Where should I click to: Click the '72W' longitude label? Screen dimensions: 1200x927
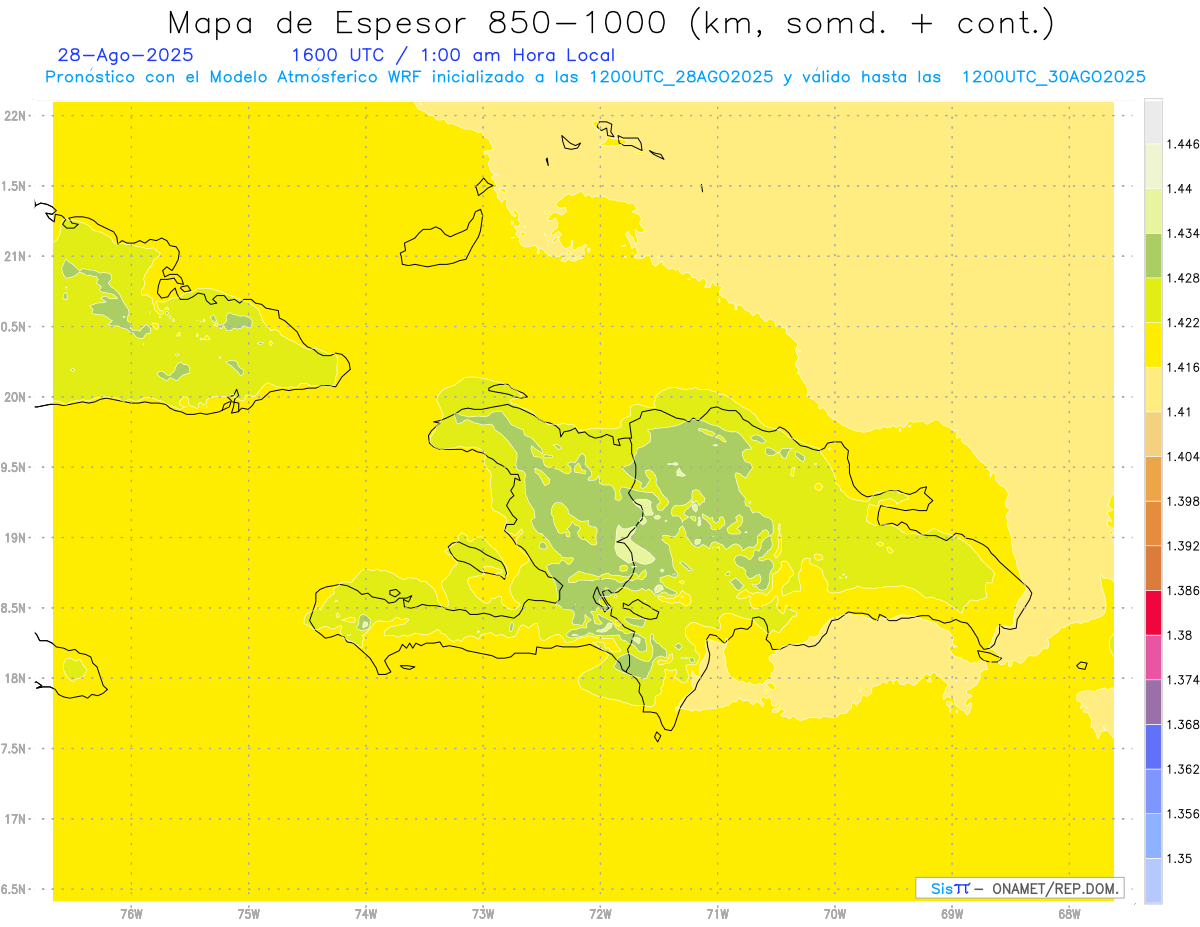601,913
